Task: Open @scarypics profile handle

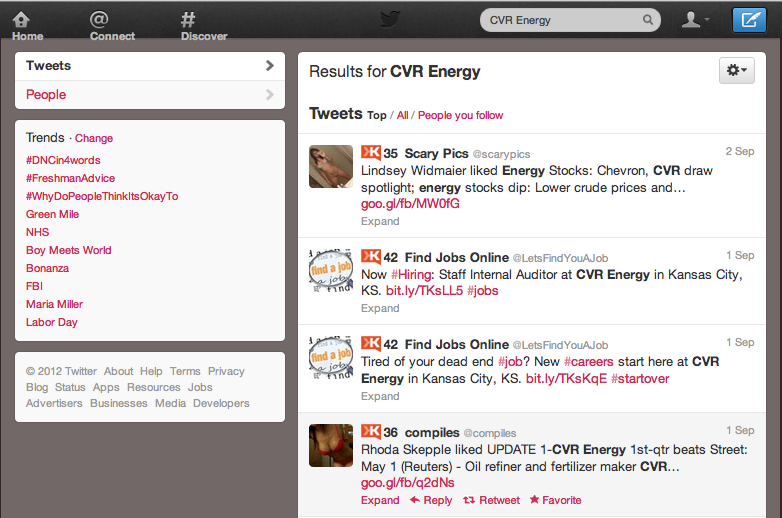Action: (501, 155)
